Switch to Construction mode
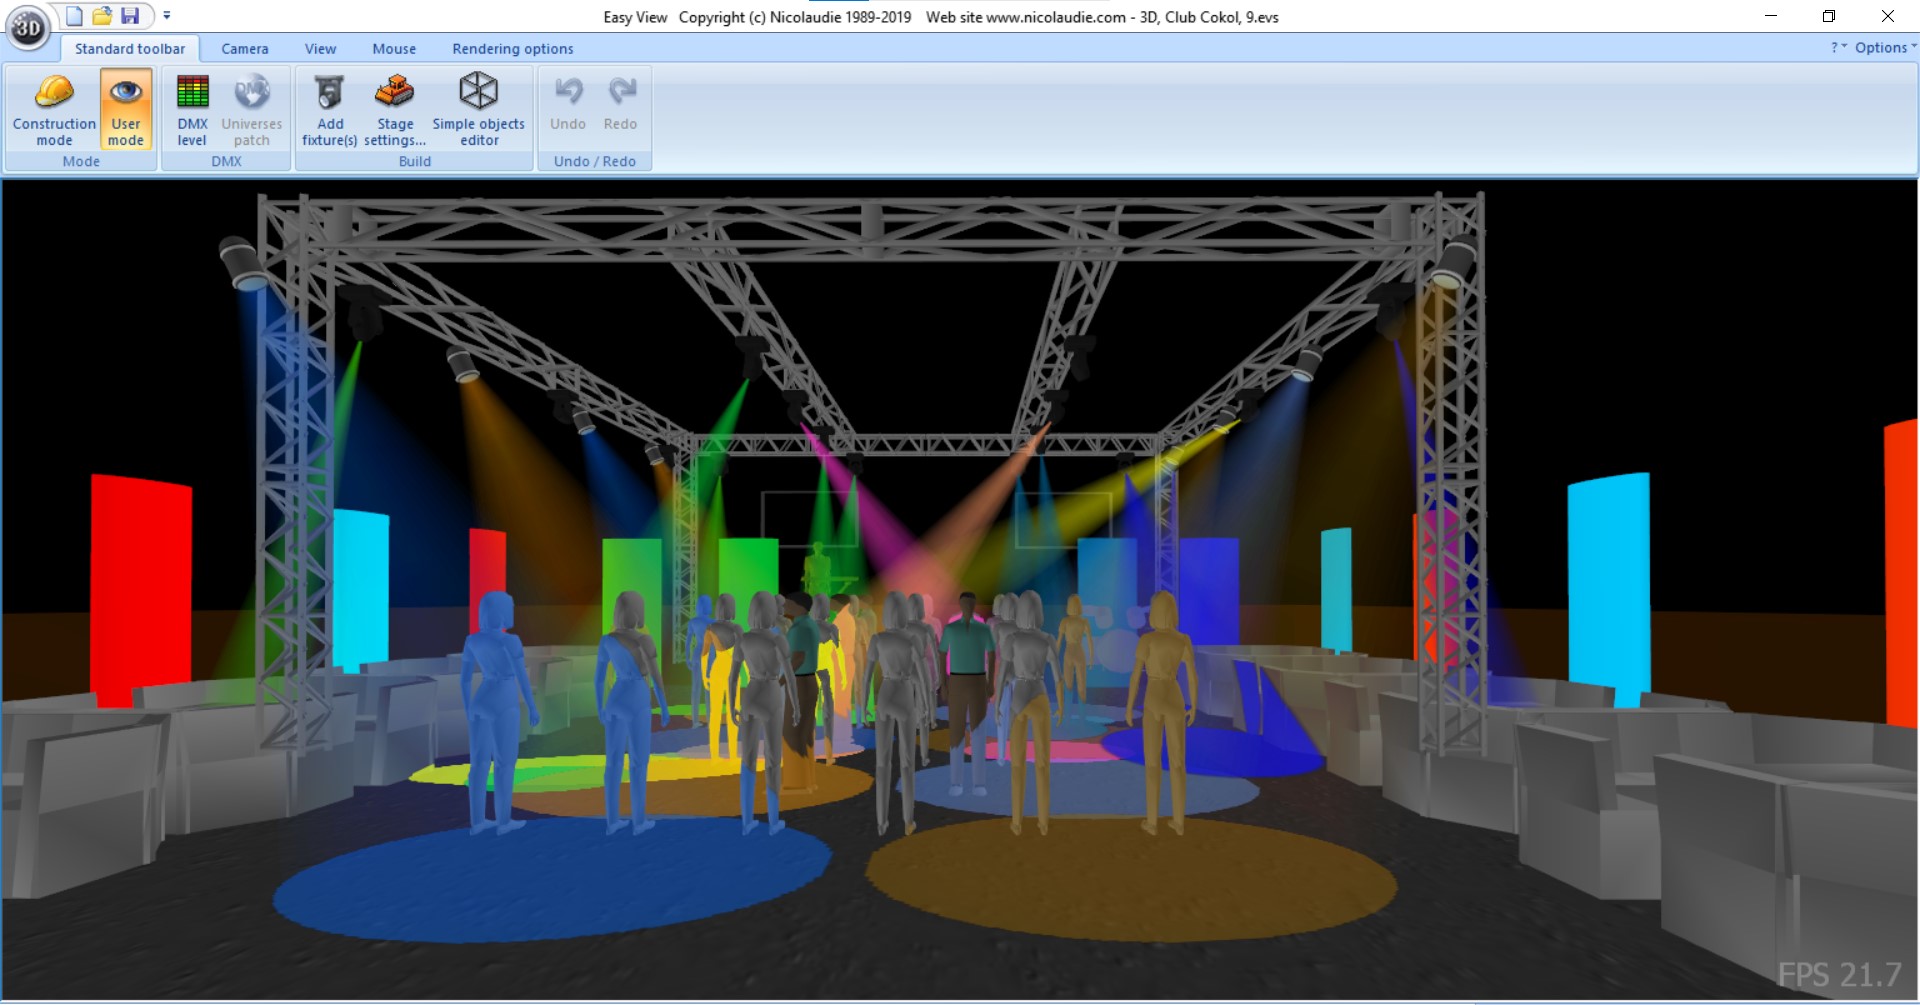This screenshot has height=1005, width=1920. pyautogui.click(x=54, y=110)
